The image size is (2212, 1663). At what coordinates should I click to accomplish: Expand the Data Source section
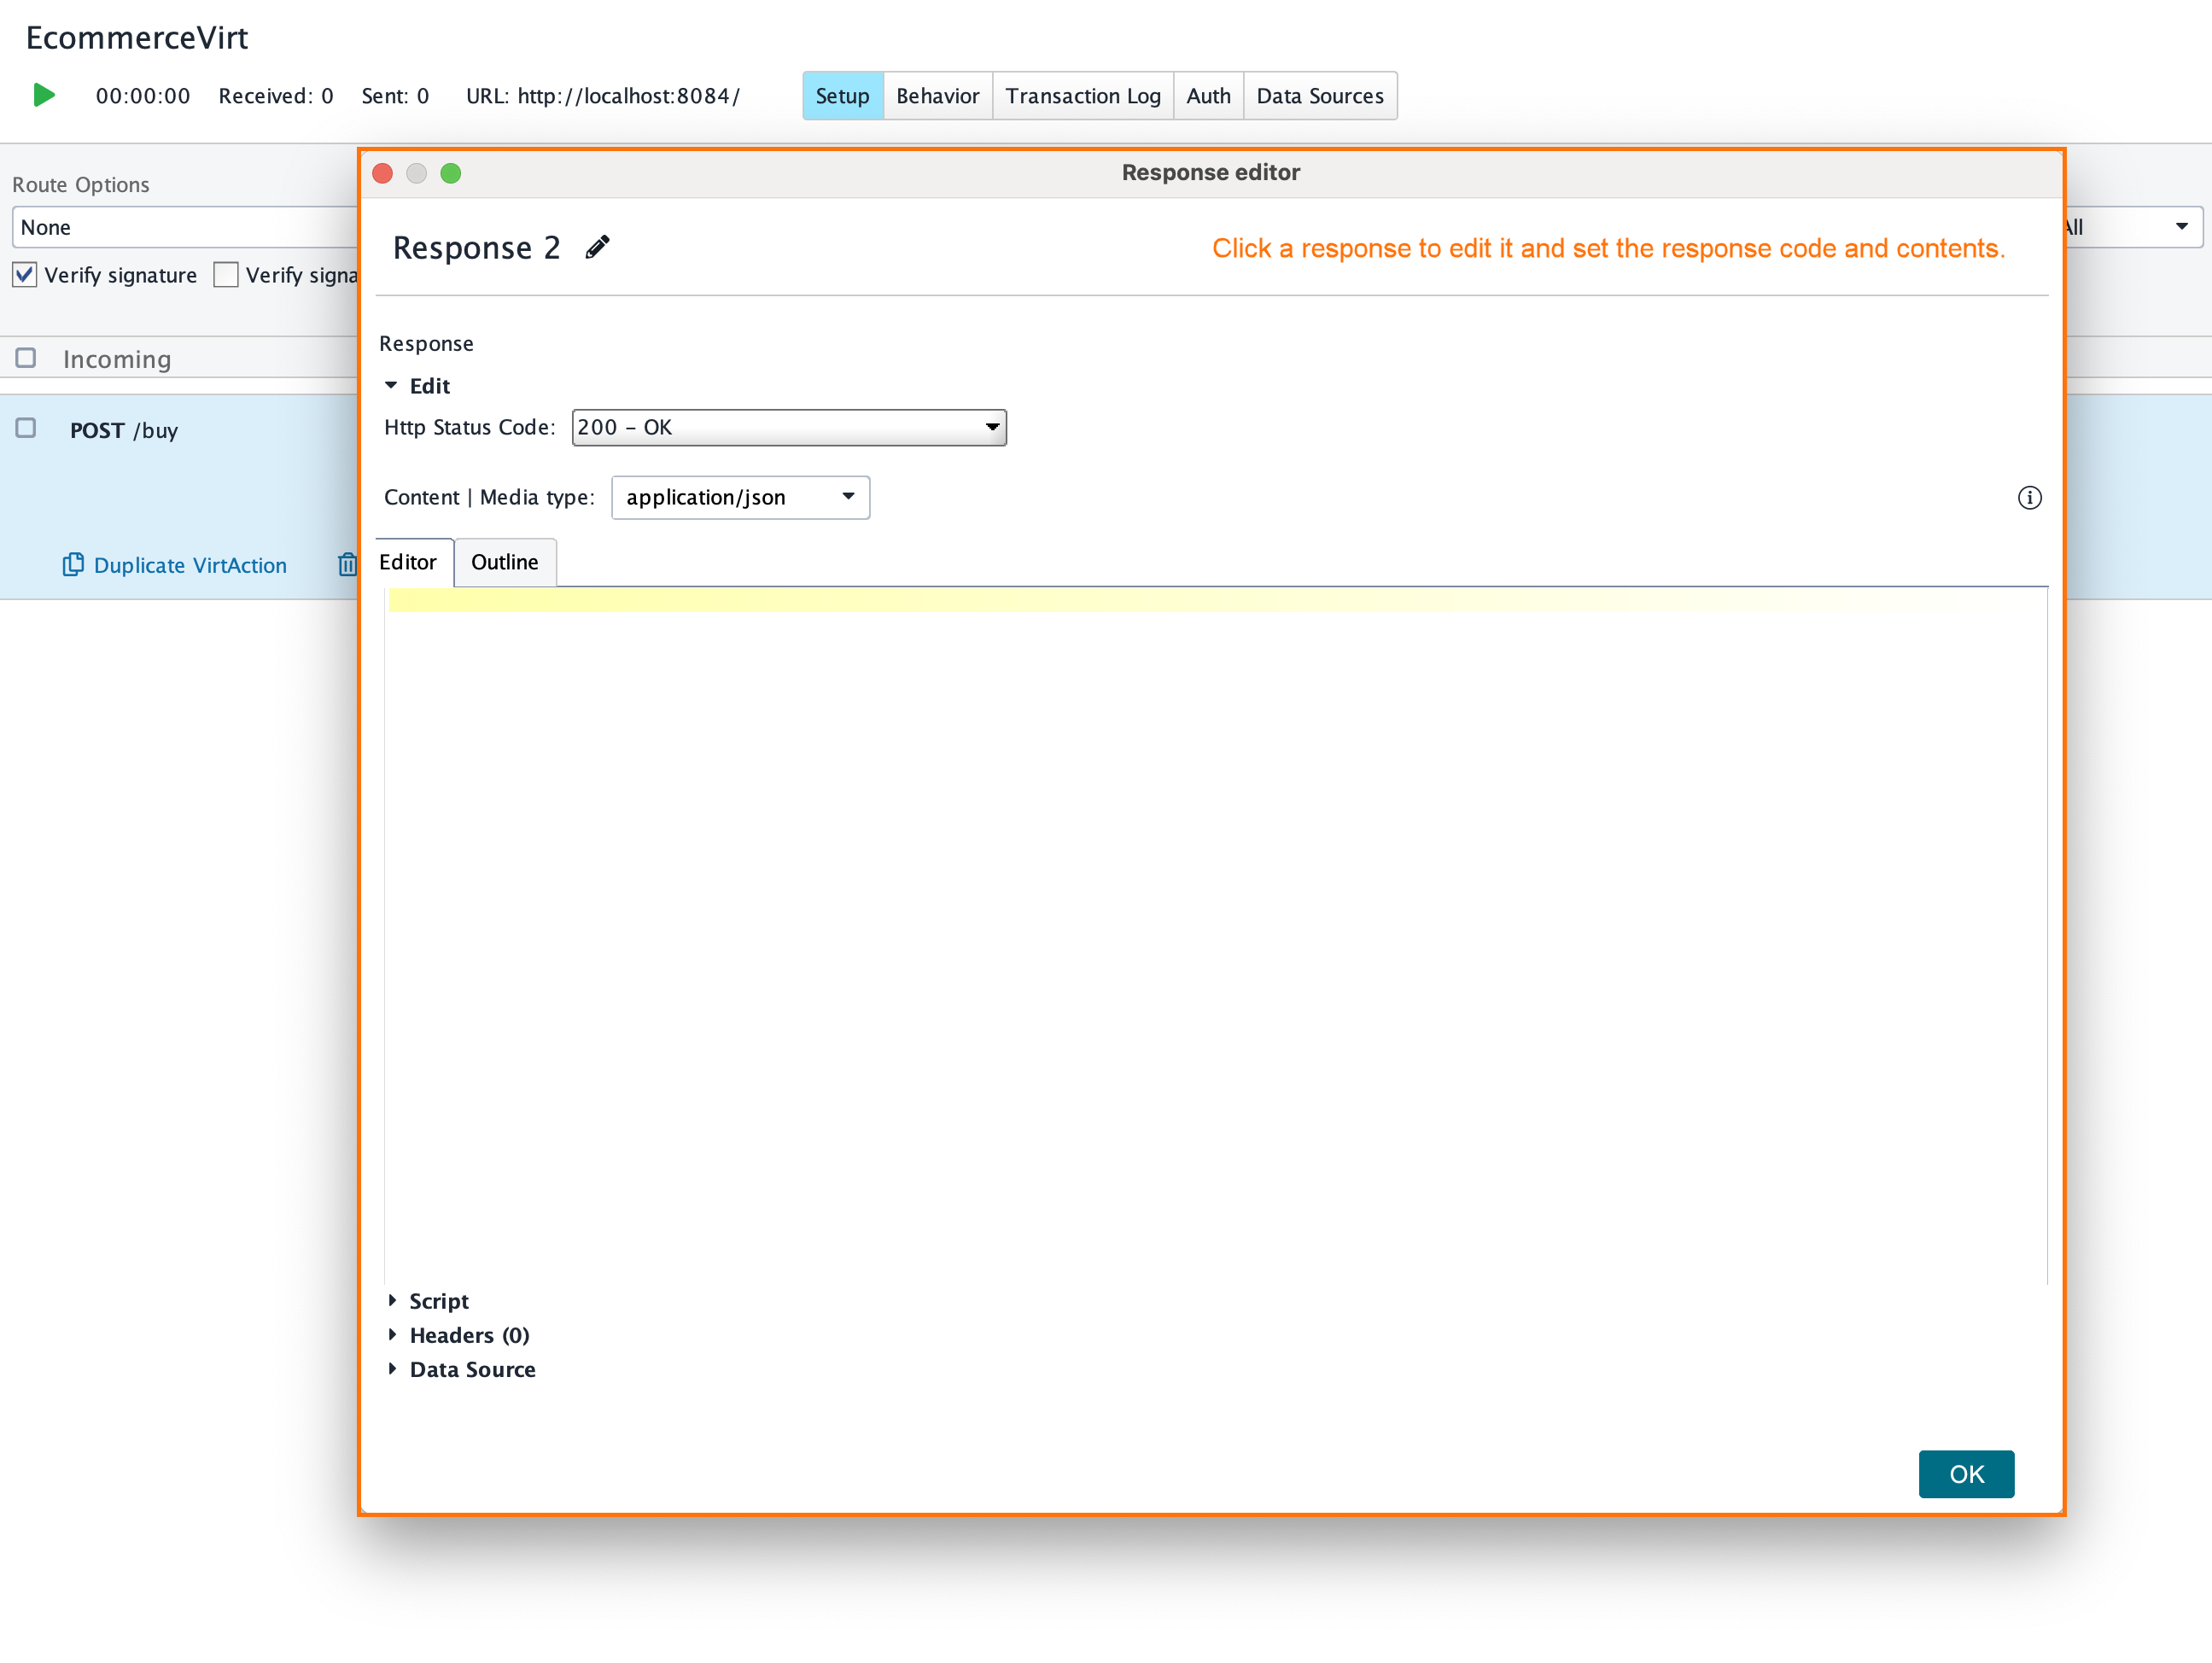coord(471,1369)
